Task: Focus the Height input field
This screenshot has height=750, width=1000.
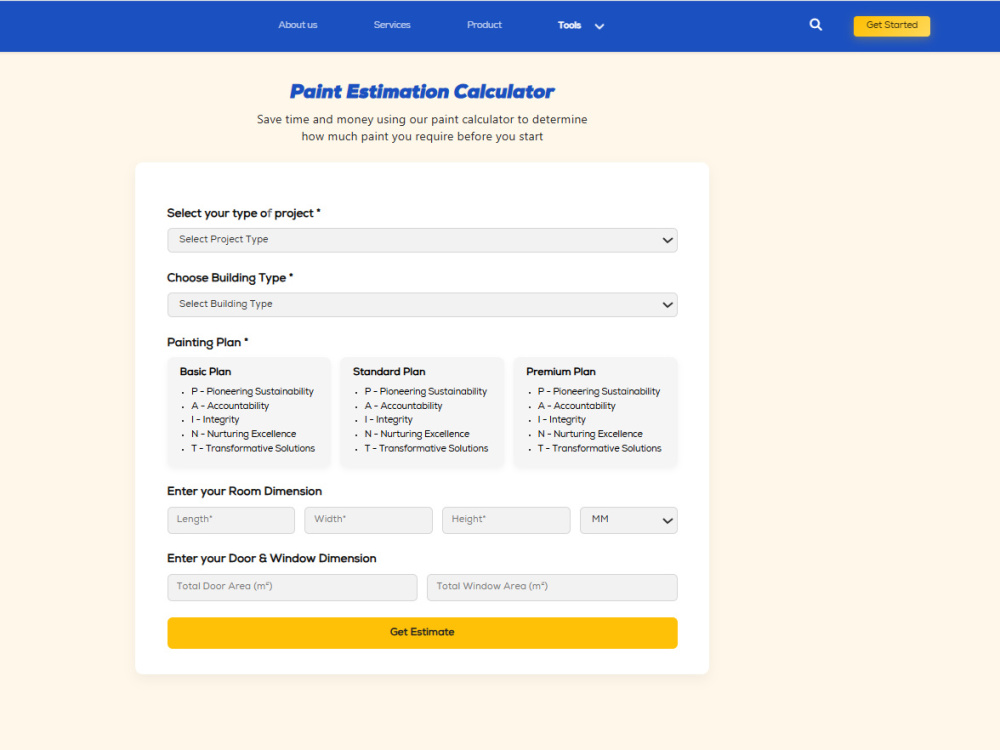Action: [506, 520]
